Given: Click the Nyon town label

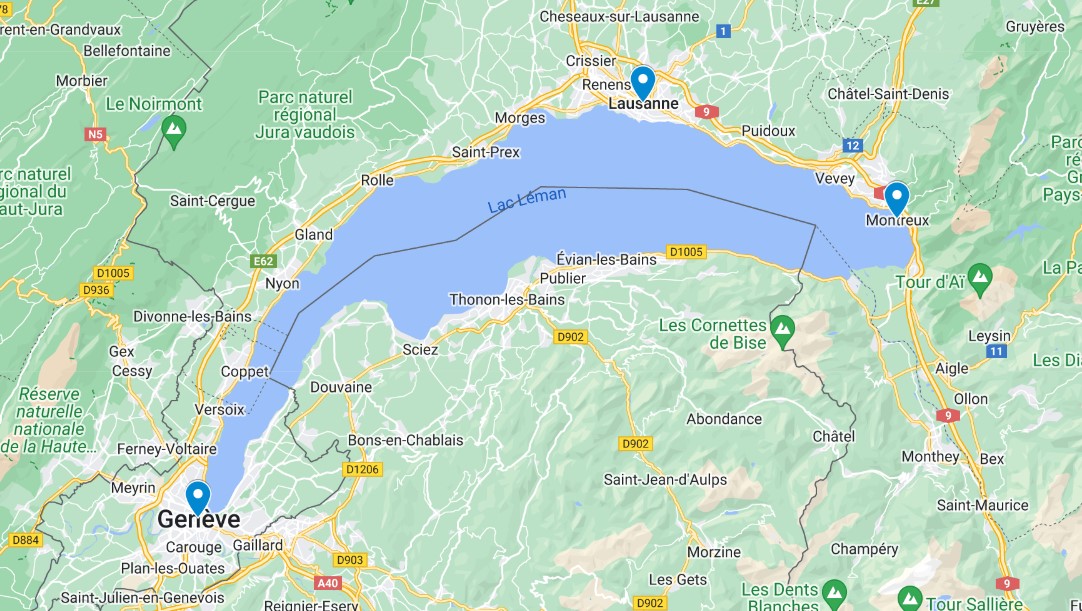Looking at the screenshot, I should pos(282,284).
